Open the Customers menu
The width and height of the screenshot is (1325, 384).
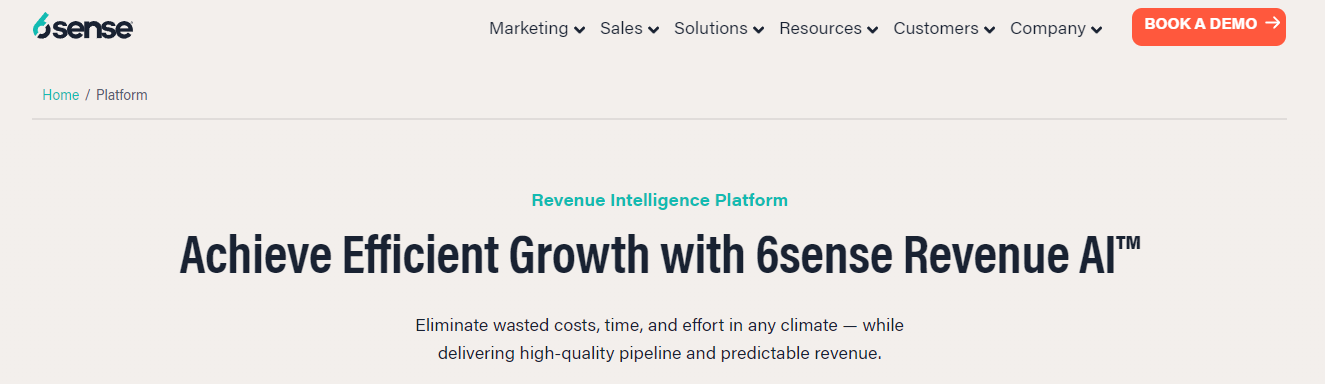coord(944,28)
